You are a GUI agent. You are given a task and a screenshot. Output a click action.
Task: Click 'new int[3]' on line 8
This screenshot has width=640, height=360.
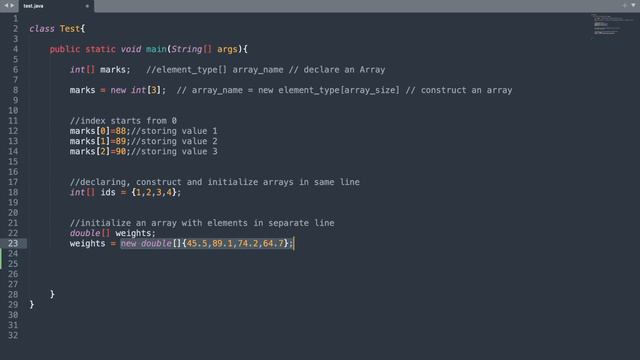(x=136, y=90)
